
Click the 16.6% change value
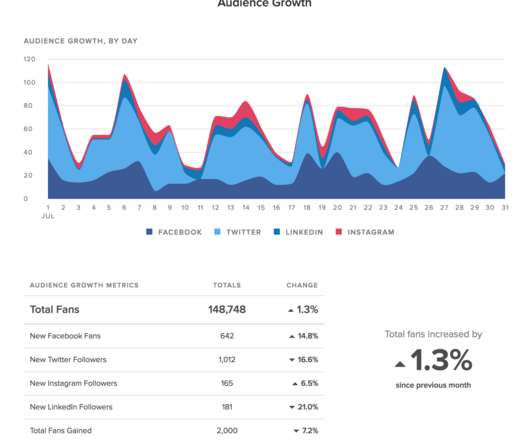308,360
